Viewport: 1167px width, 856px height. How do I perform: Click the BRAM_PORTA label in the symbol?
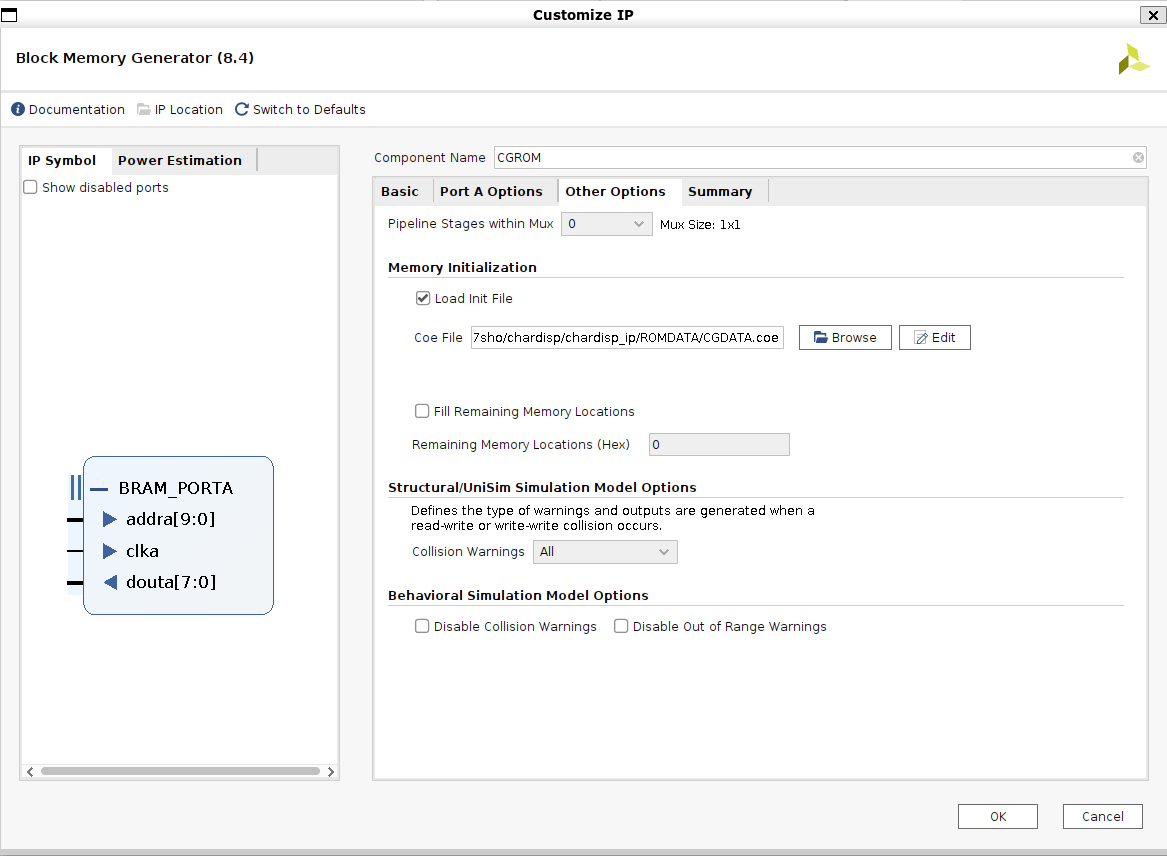pyautogui.click(x=176, y=488)
